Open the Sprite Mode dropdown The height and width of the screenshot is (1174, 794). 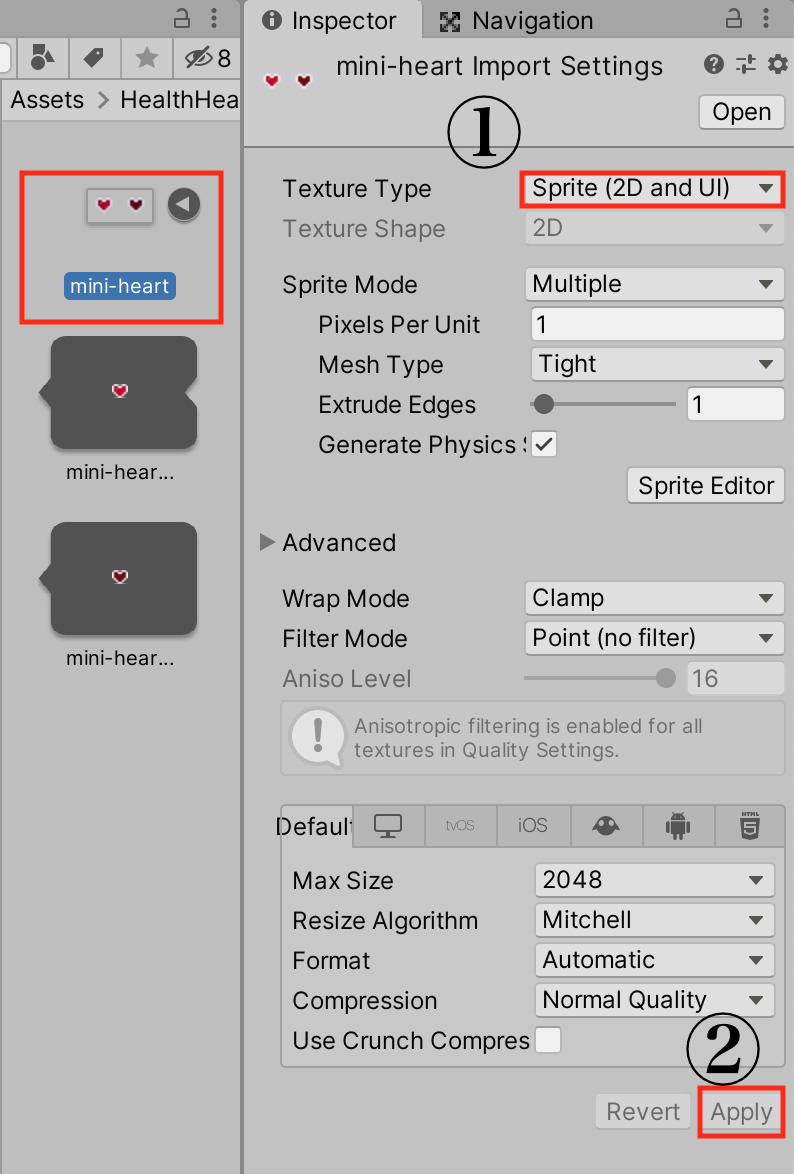click(654, 284)
